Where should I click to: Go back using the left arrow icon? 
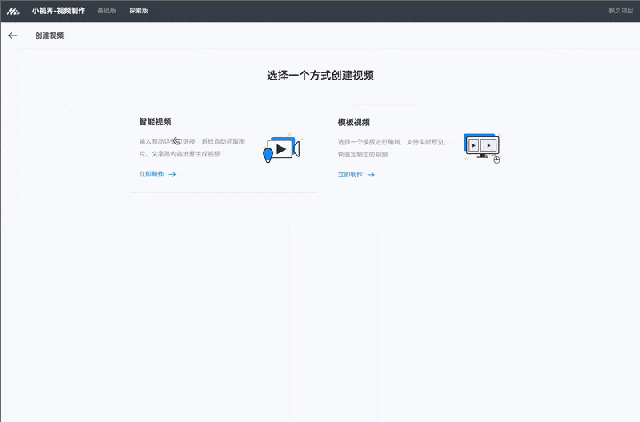(13, 36)
